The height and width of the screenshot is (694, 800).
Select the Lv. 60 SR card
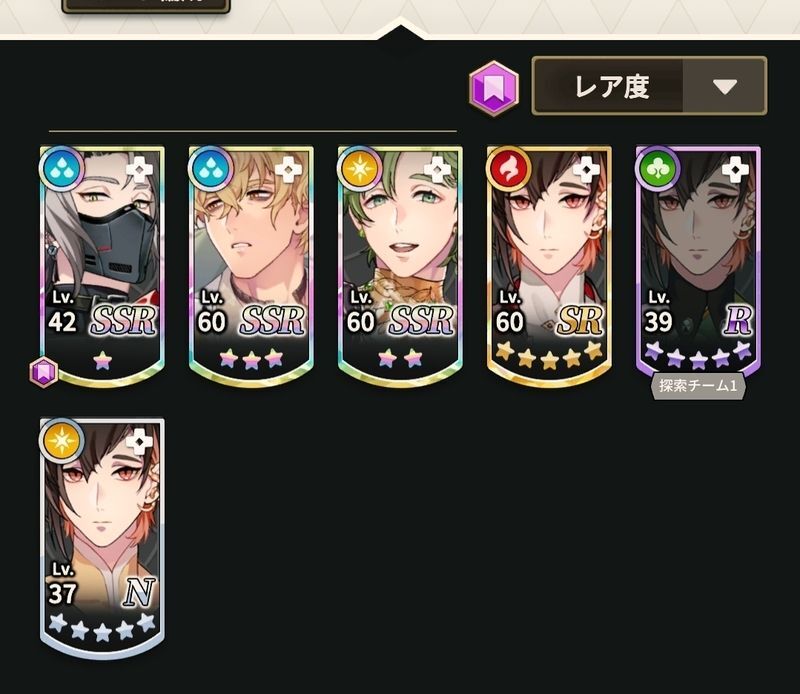pyautogui.click(x=549, y=266)
